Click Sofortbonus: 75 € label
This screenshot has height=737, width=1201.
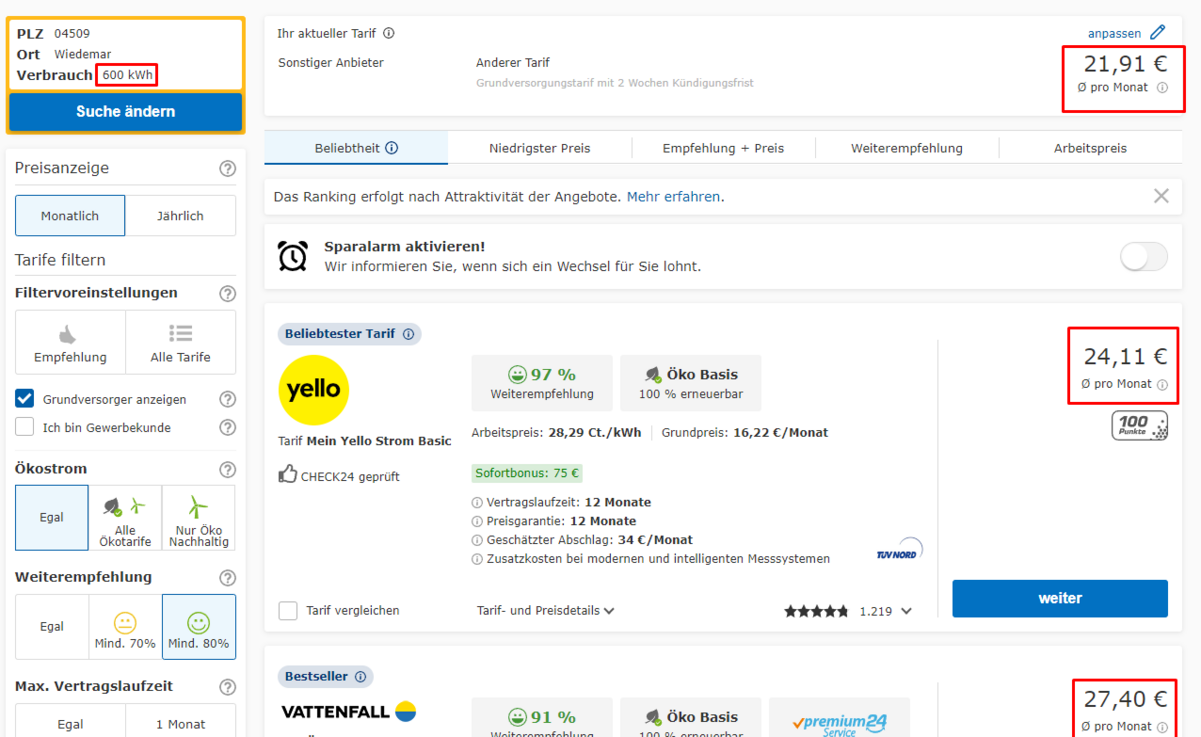[528, 474]
